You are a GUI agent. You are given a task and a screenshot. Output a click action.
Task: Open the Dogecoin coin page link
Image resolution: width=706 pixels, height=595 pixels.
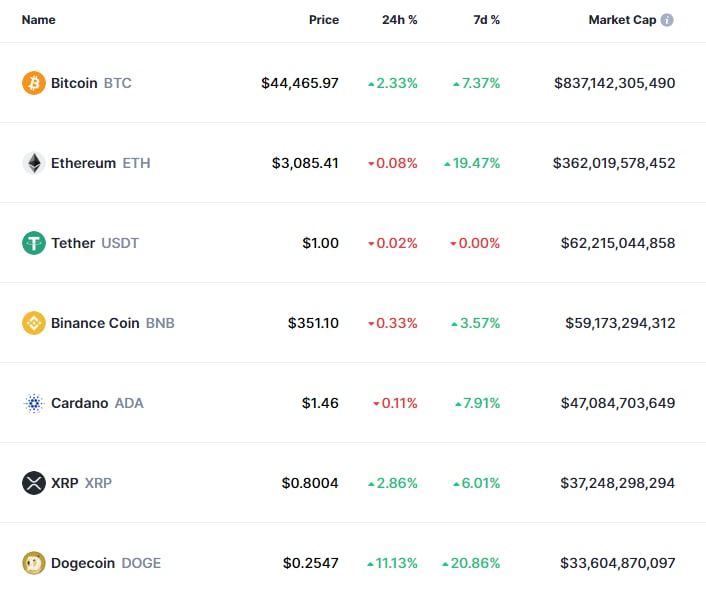coord(83,563)
